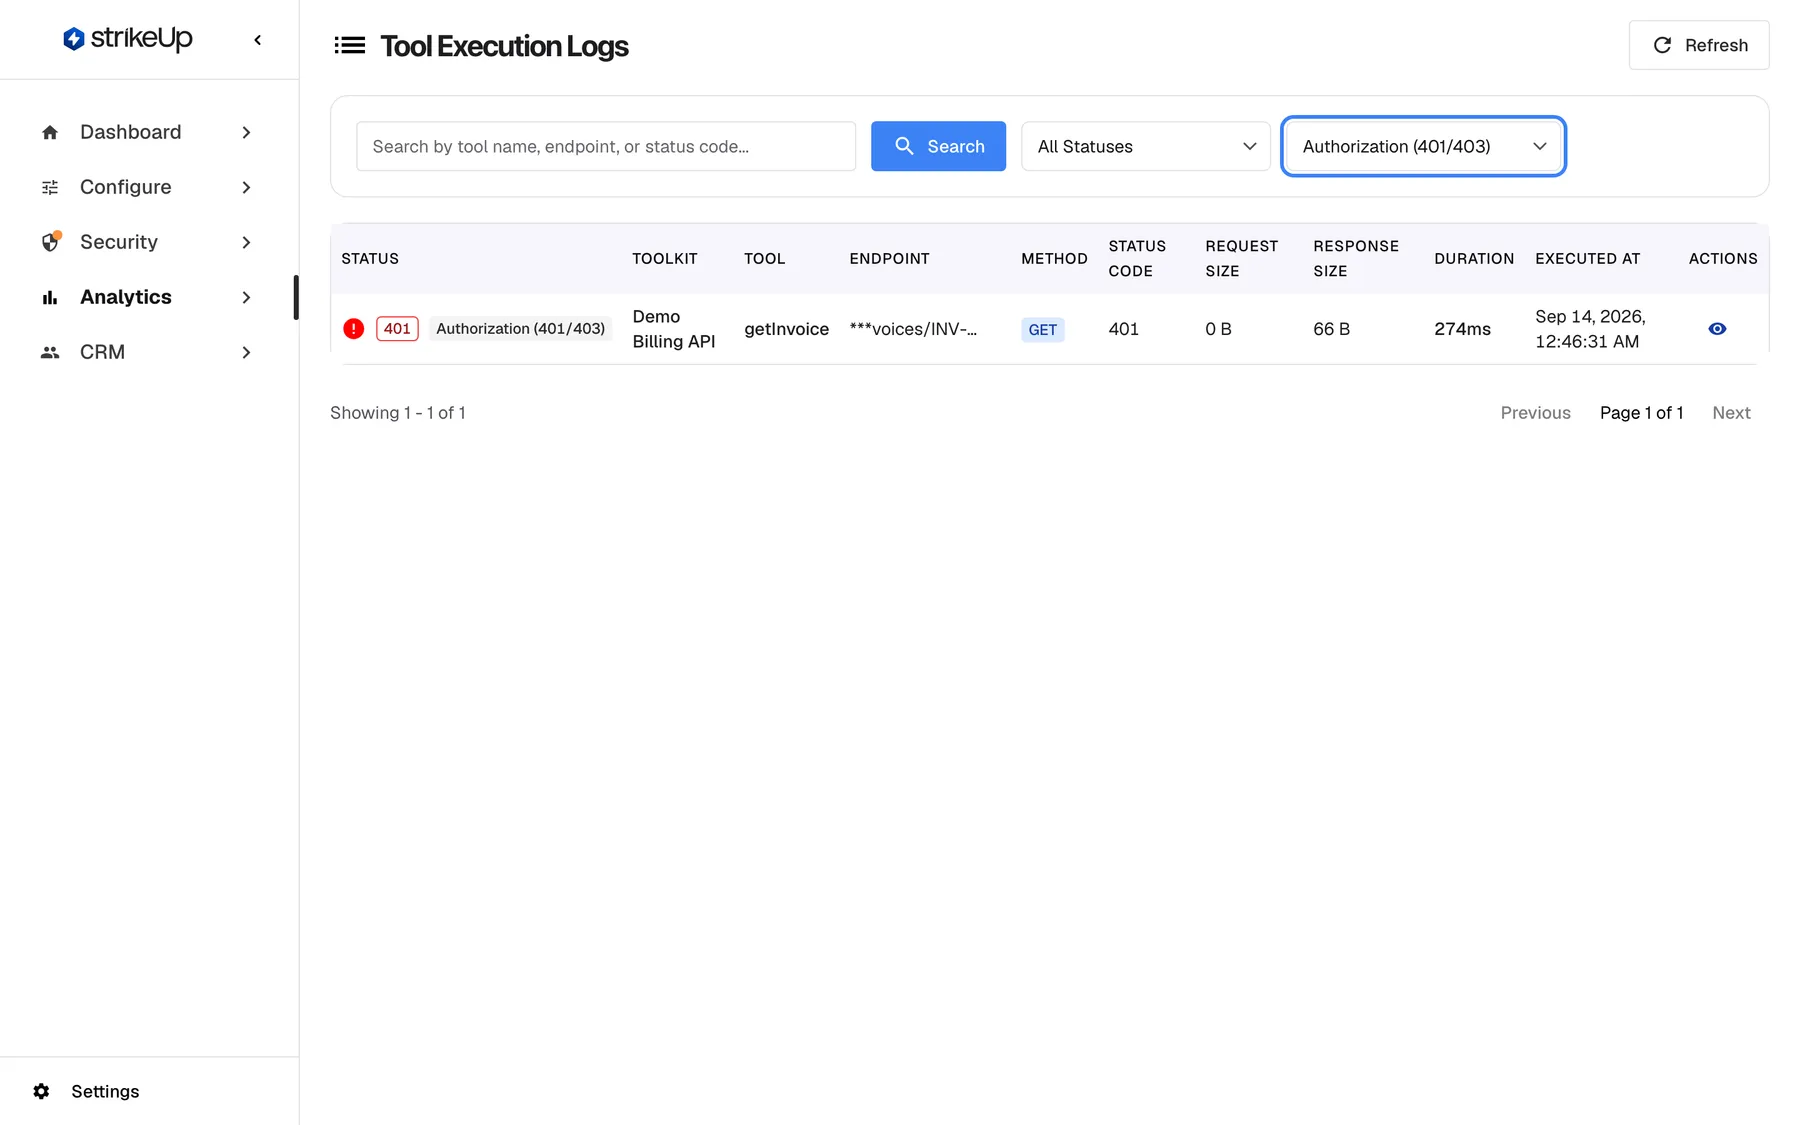Open CRM in sidebar

[147, 352]
